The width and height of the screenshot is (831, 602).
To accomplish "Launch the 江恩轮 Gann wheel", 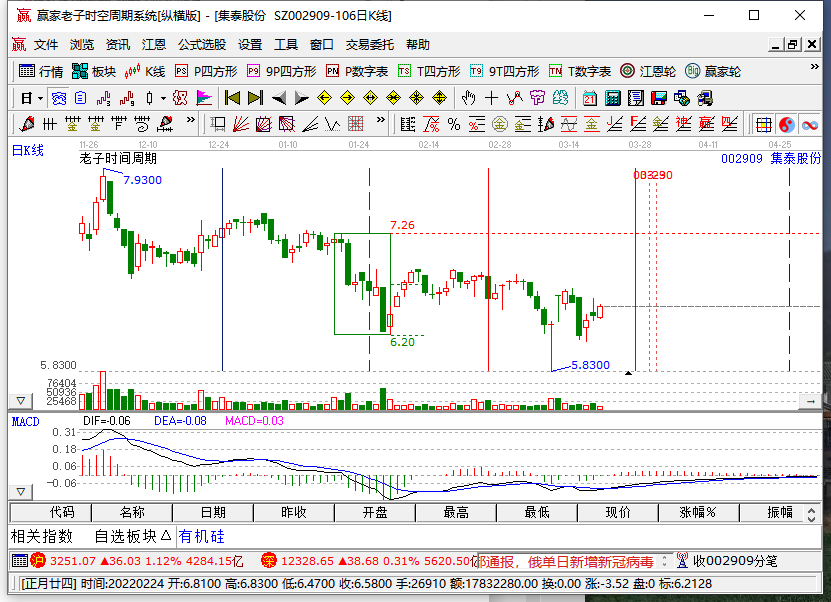I will point(648,71).
